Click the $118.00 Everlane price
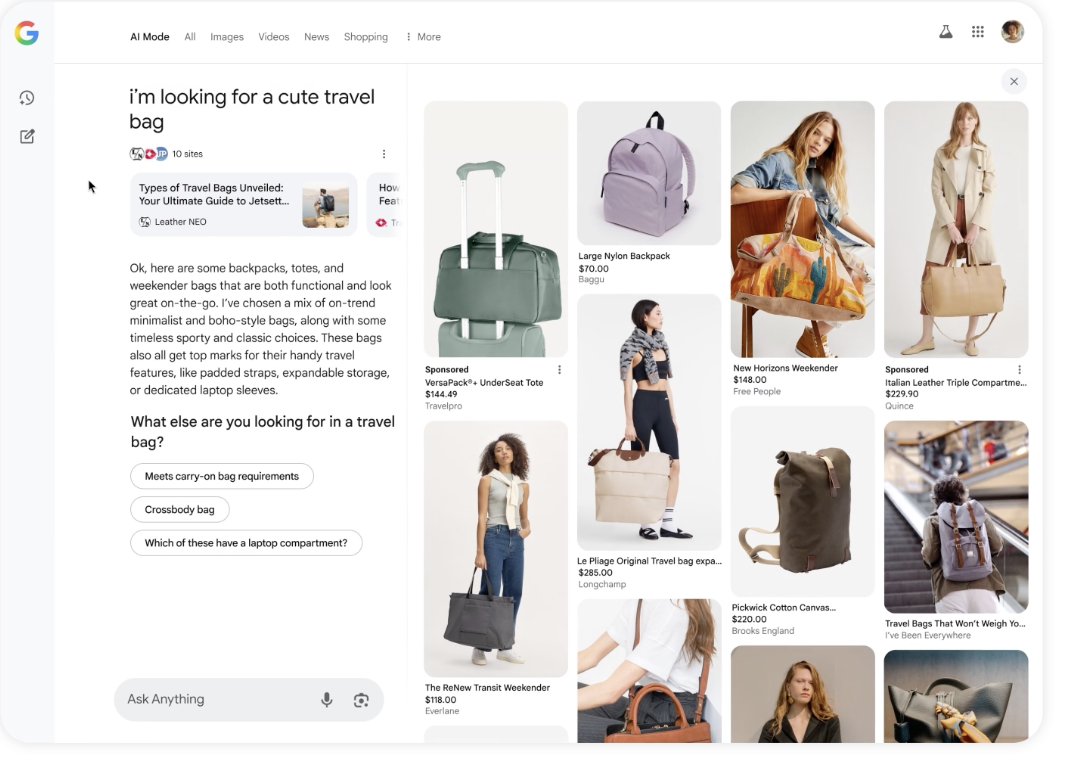The image size is (1066, 764). (441, 700)
